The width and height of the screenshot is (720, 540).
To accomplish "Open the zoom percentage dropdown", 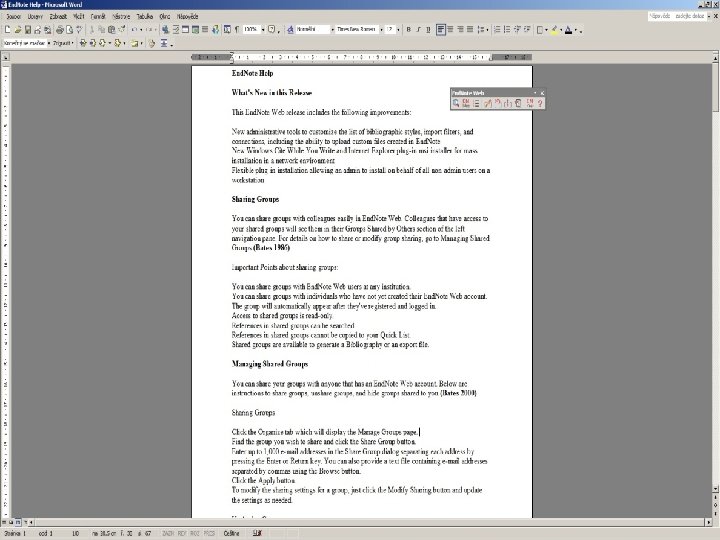I will pyautogui.click(x=263, y=30).
